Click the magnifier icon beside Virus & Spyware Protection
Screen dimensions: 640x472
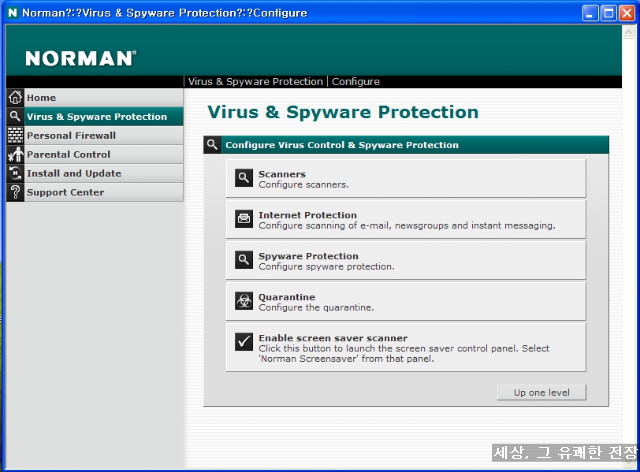[x=15, y=116]
